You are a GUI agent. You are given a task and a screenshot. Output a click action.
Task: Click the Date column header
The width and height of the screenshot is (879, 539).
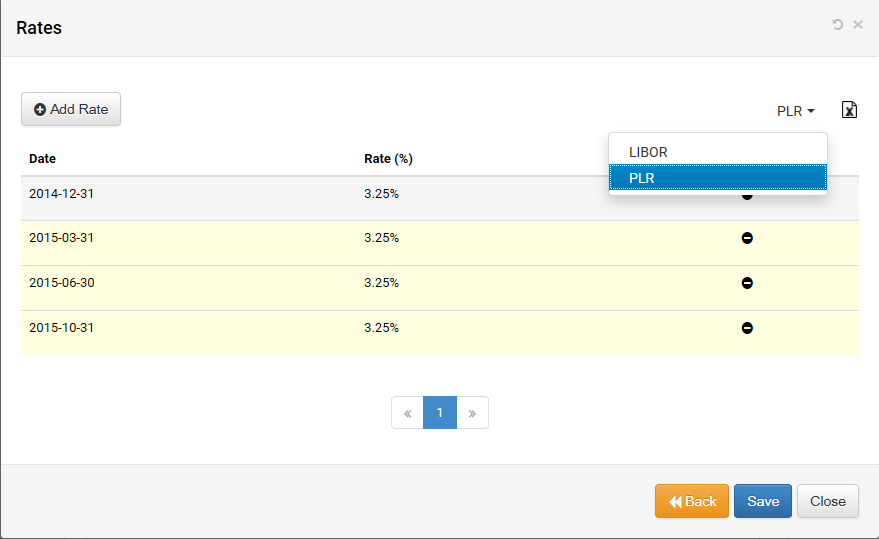[43, 159]
